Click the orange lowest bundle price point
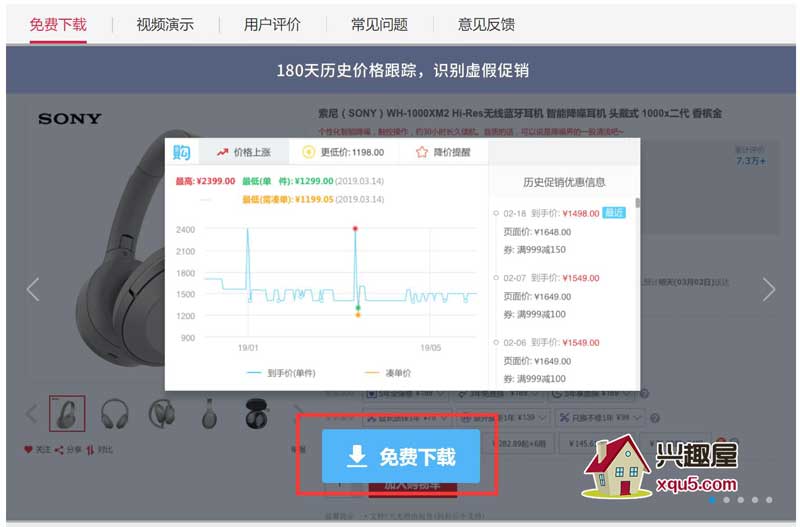 pyautogui.click(x=358, y=315)
